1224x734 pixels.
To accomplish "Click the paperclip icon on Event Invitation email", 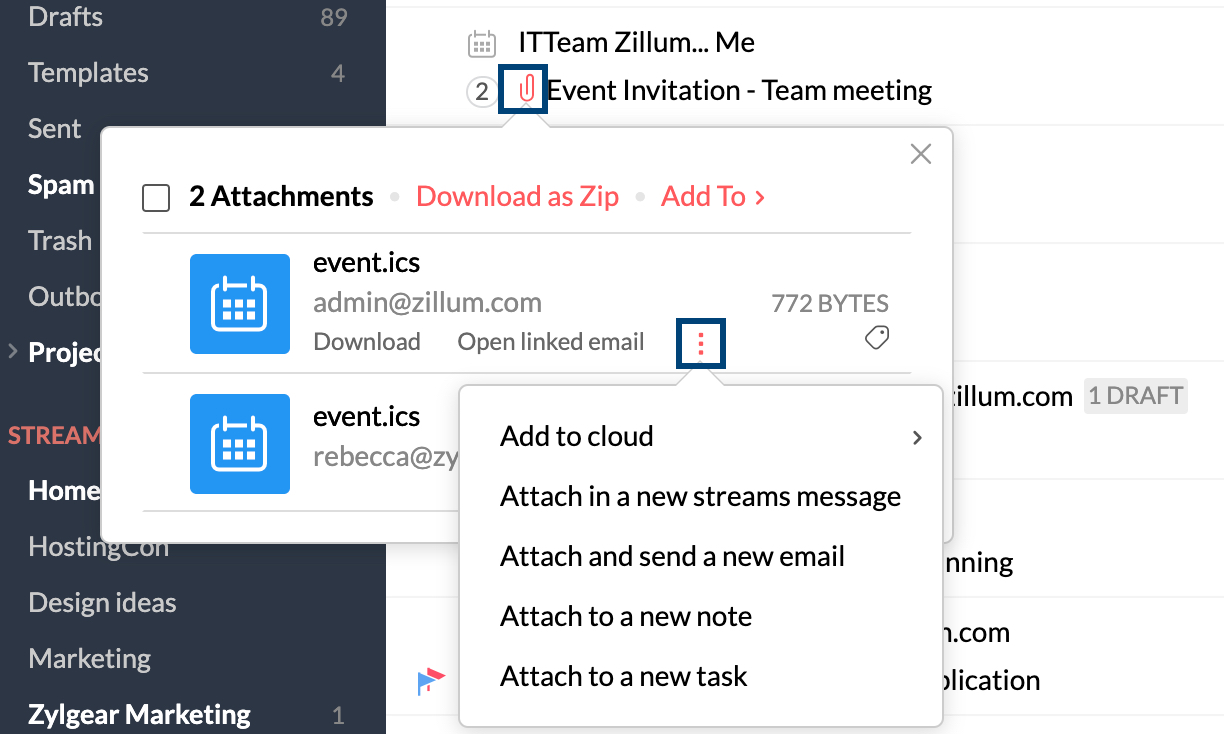I will [x=523, y=89].
